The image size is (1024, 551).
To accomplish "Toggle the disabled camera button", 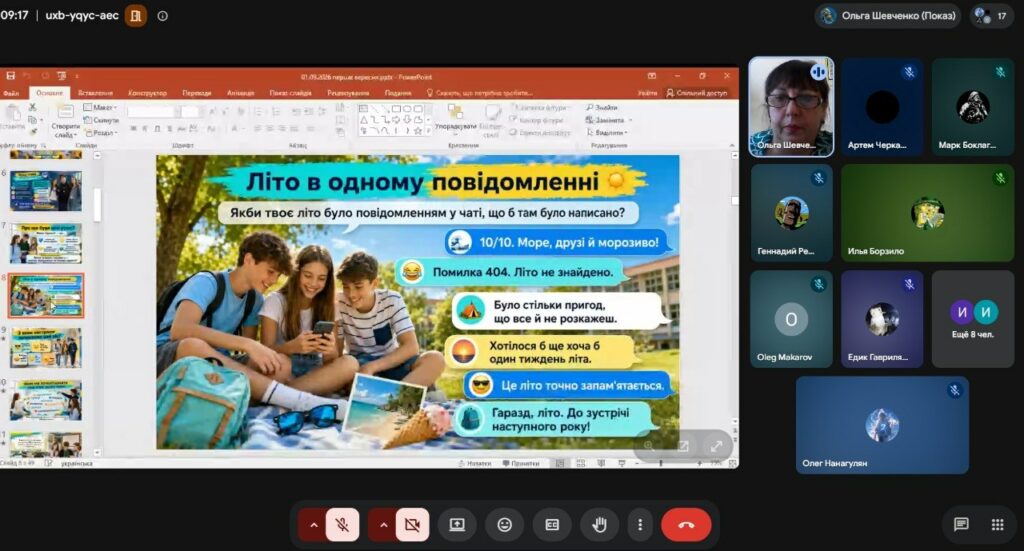I will (x=412, y=524).
